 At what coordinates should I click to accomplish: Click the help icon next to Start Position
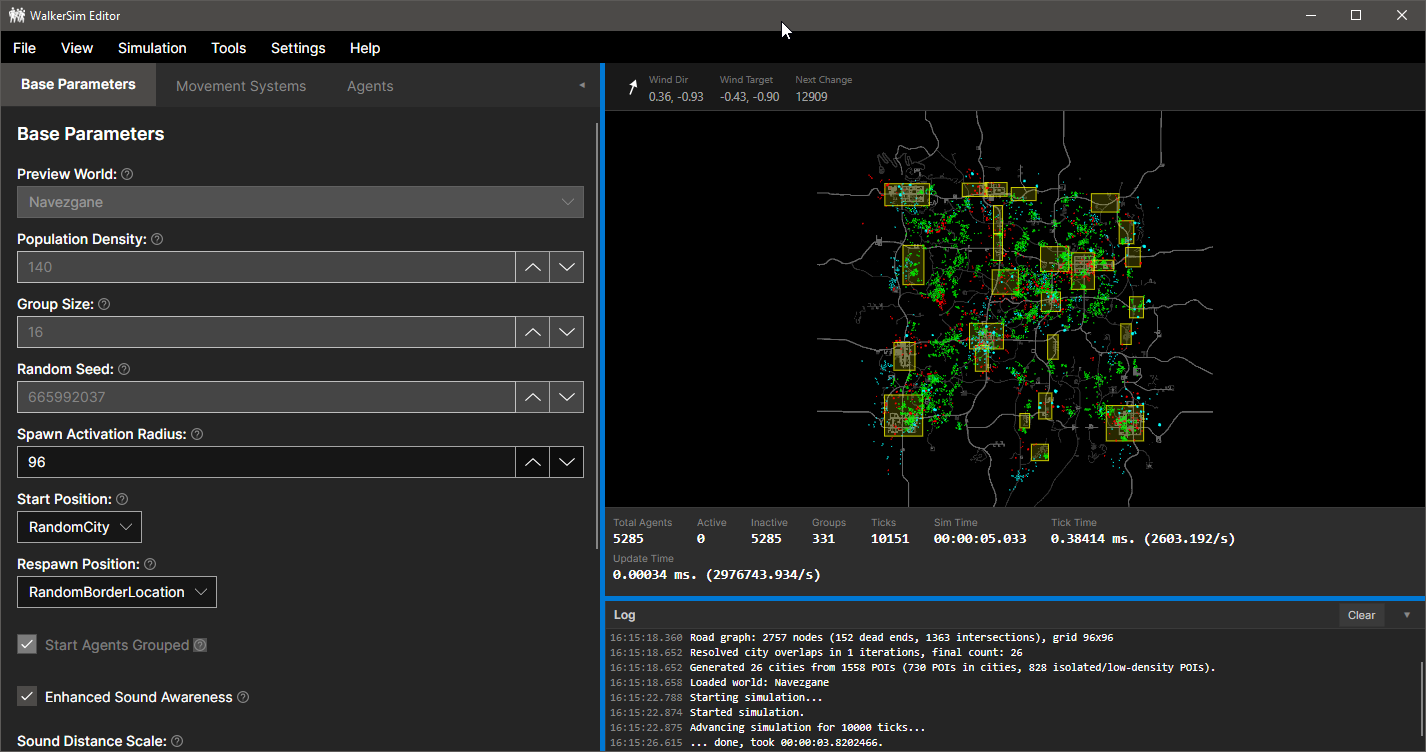tap(122, 499)
